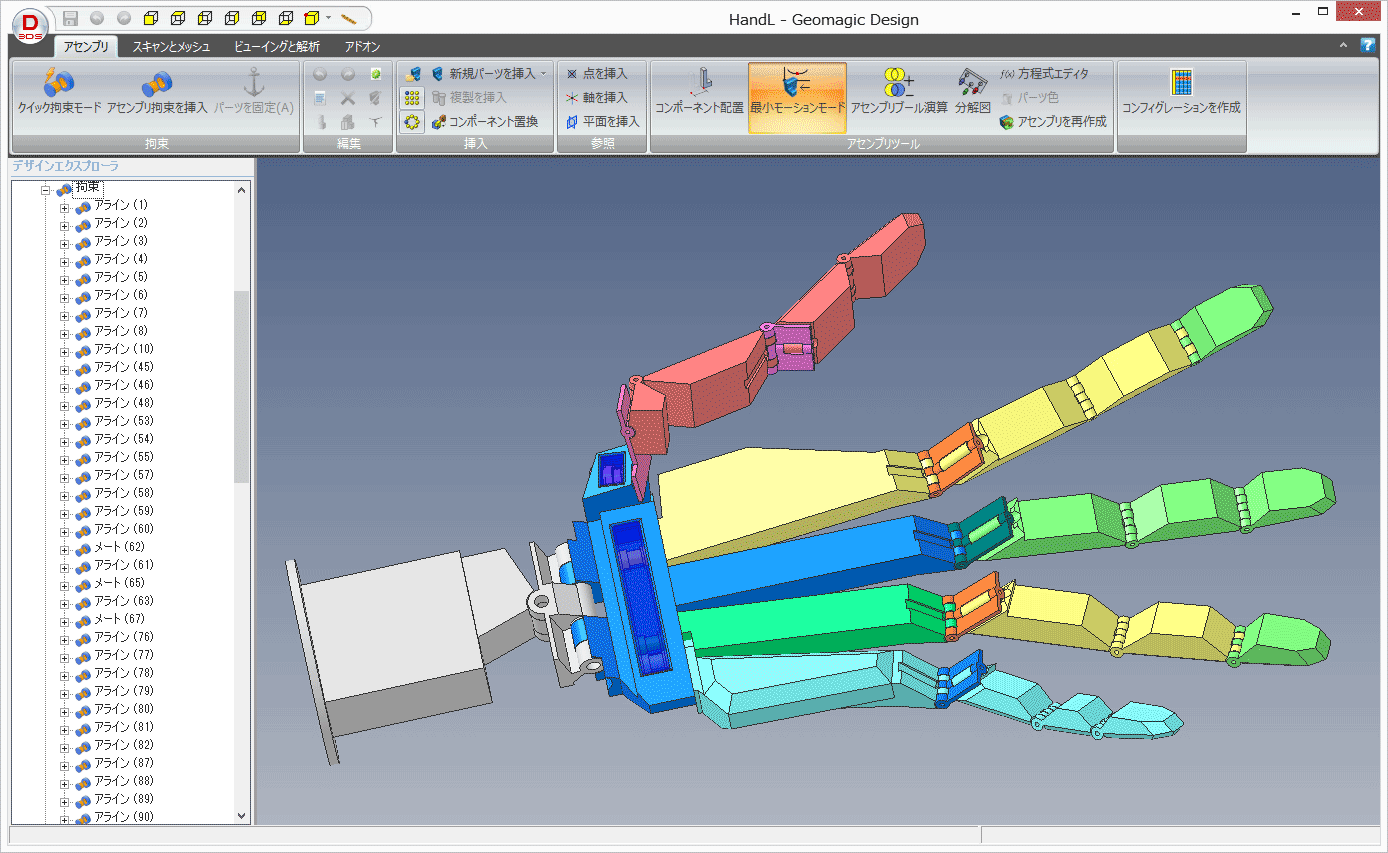Open dropdown arrow beside the cube view icons
This screenshot has height=853, width=1388.
tap(329, 18)
